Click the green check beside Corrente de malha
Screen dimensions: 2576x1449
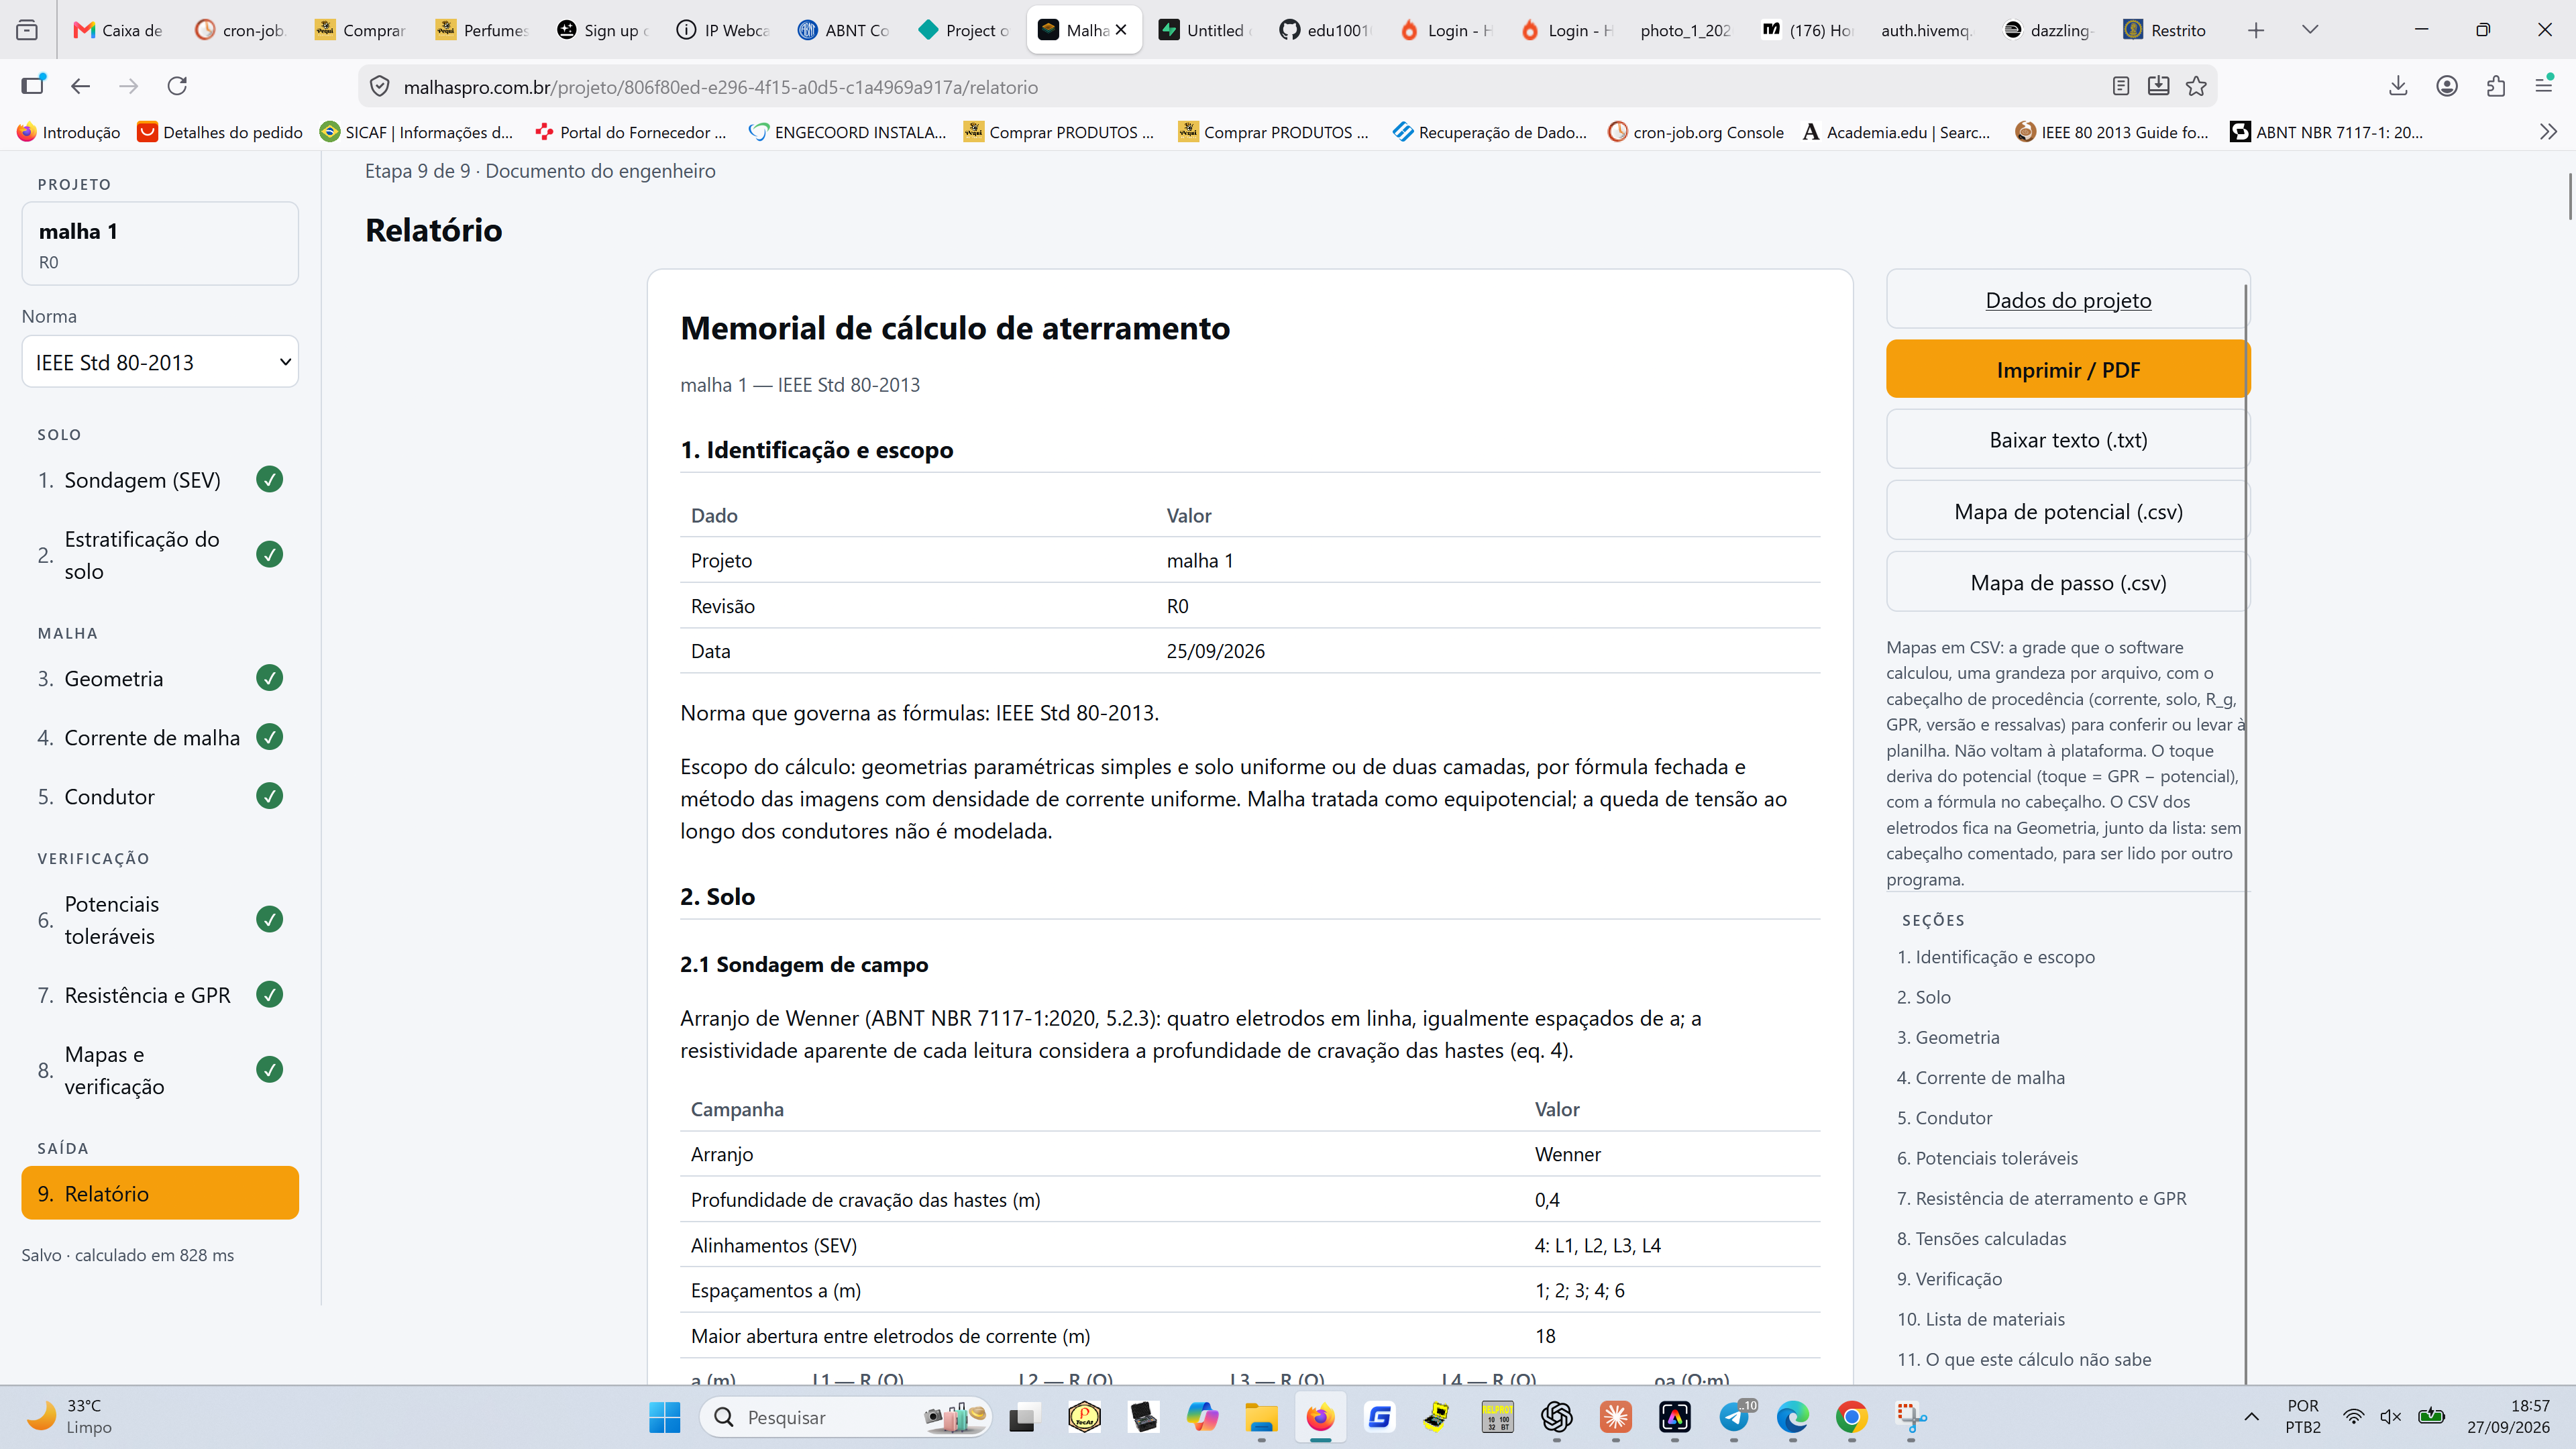[269, 737]
